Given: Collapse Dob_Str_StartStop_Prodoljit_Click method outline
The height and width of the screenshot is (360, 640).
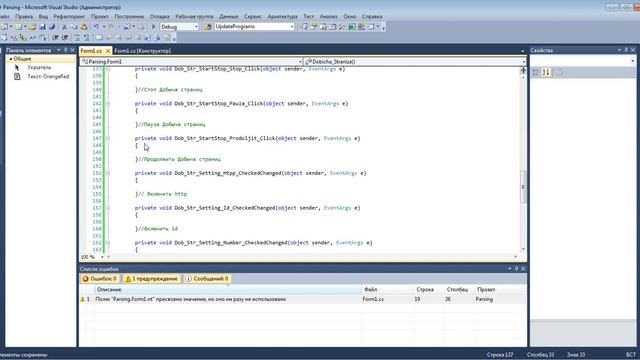Looking at the screenshot, I should 108,138.
